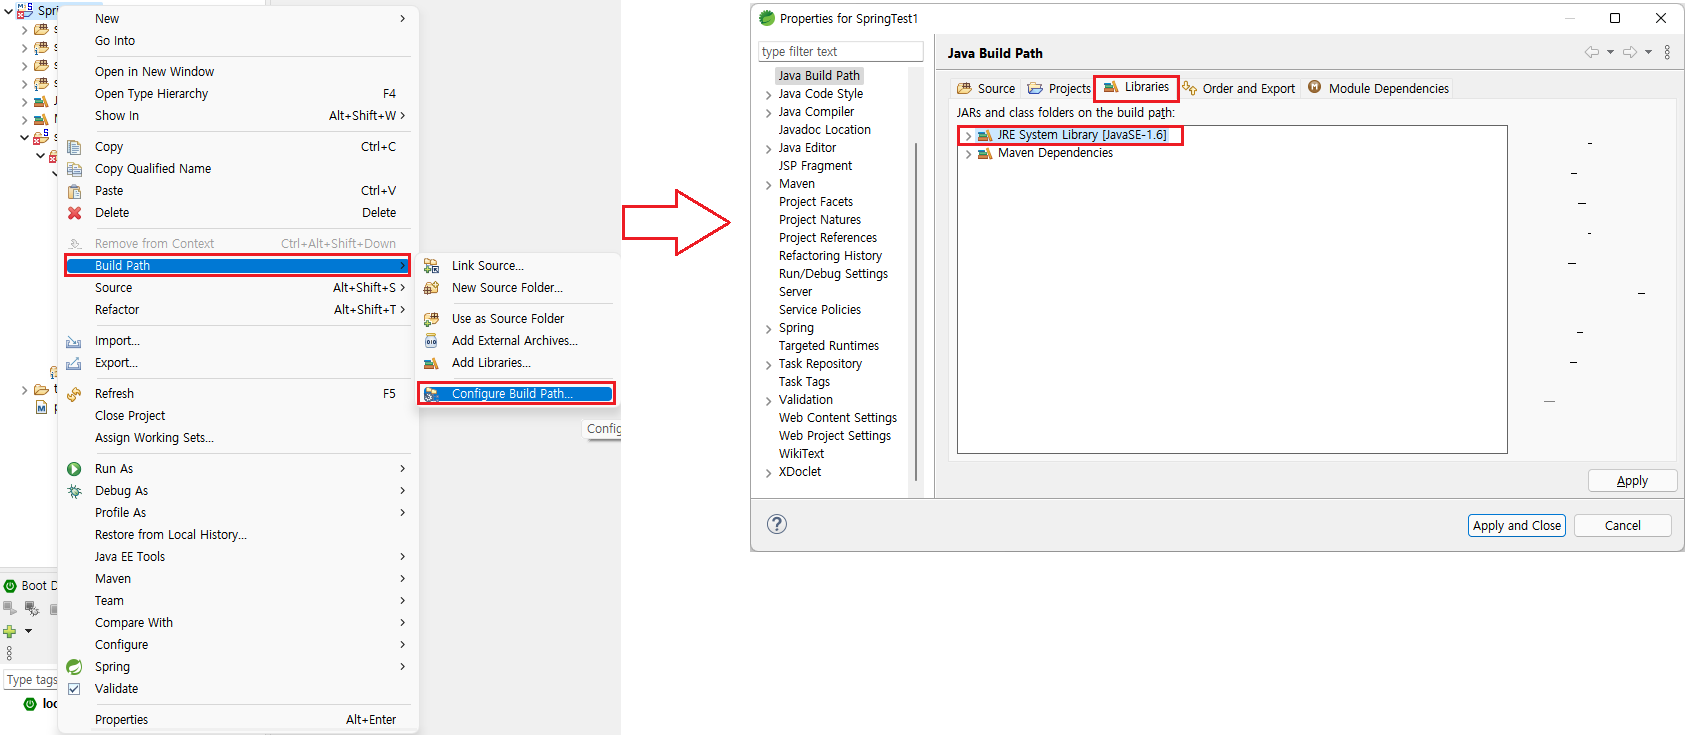Click the Copy Qualified Name icon
The image size is (1692, 755).
point(74,169)
